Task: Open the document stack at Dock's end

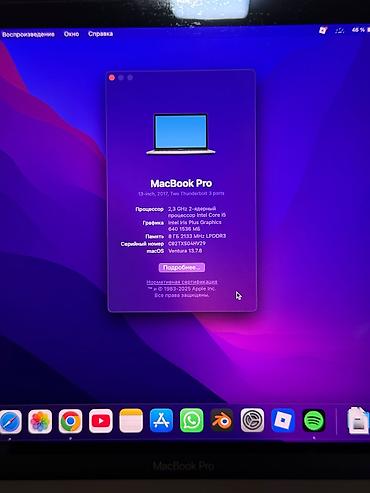Action: [x=359, y=420]
